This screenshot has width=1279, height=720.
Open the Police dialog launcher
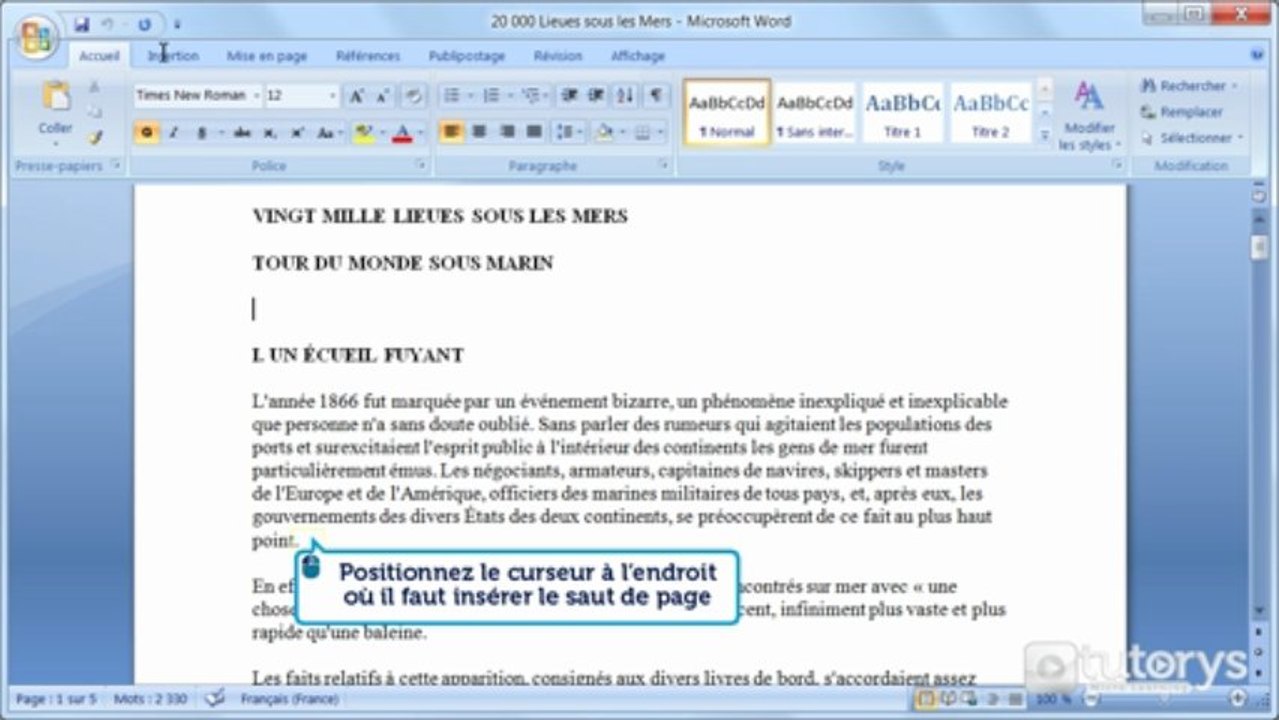(421, 165)
